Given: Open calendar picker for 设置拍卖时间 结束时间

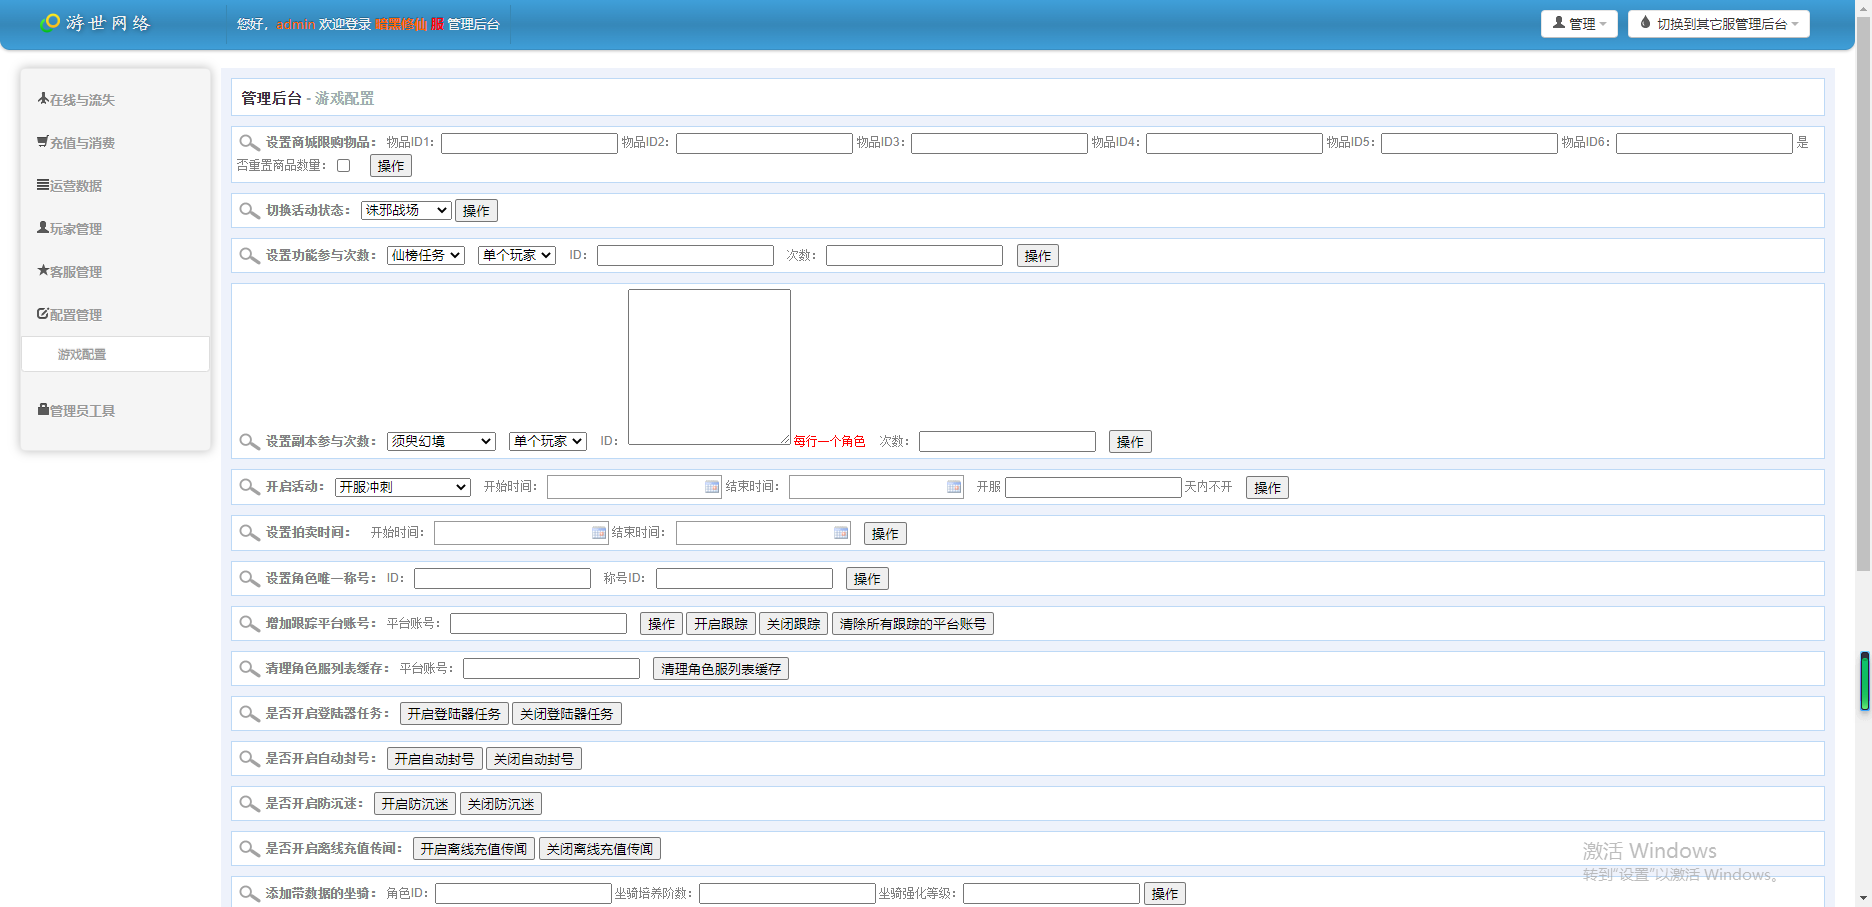Looking at the screenshot, I should 841,533.
